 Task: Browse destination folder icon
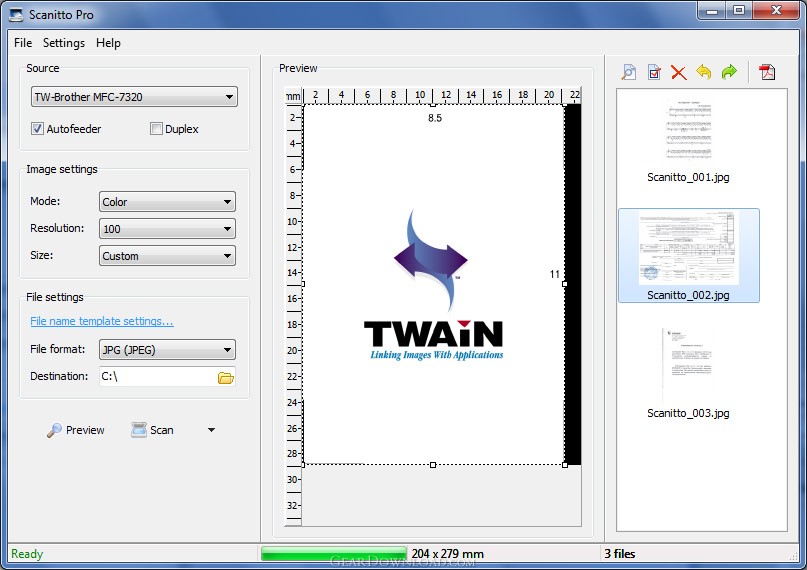click(225, 378)
